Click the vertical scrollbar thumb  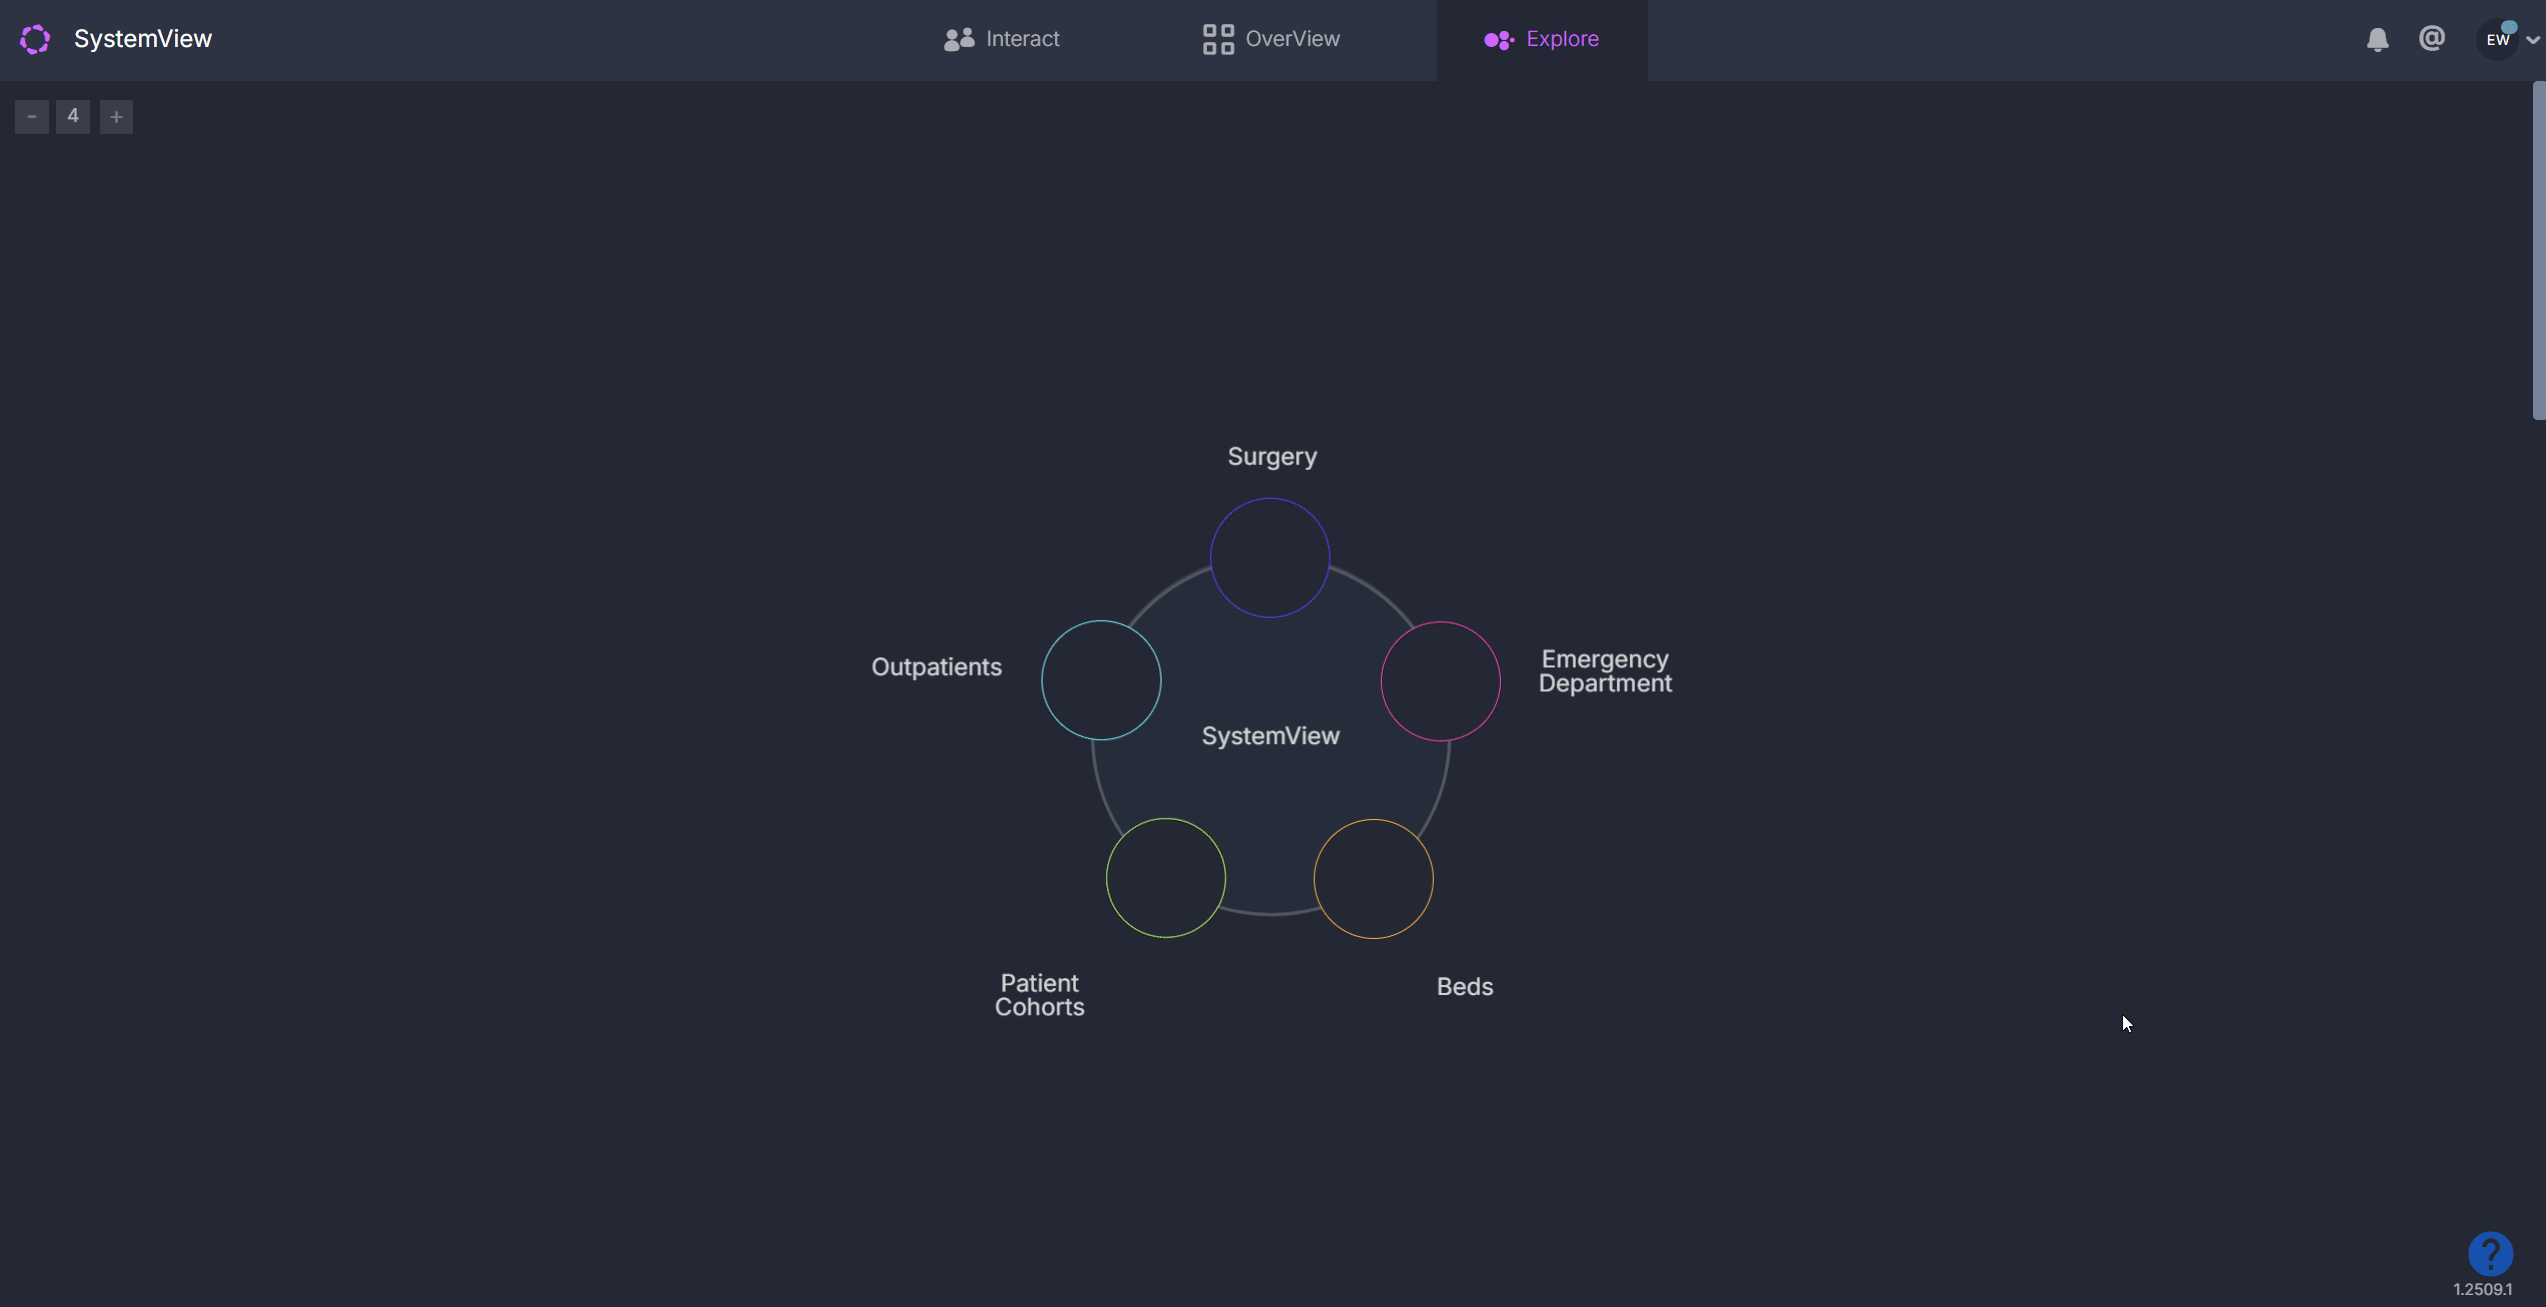[2538, 250]
